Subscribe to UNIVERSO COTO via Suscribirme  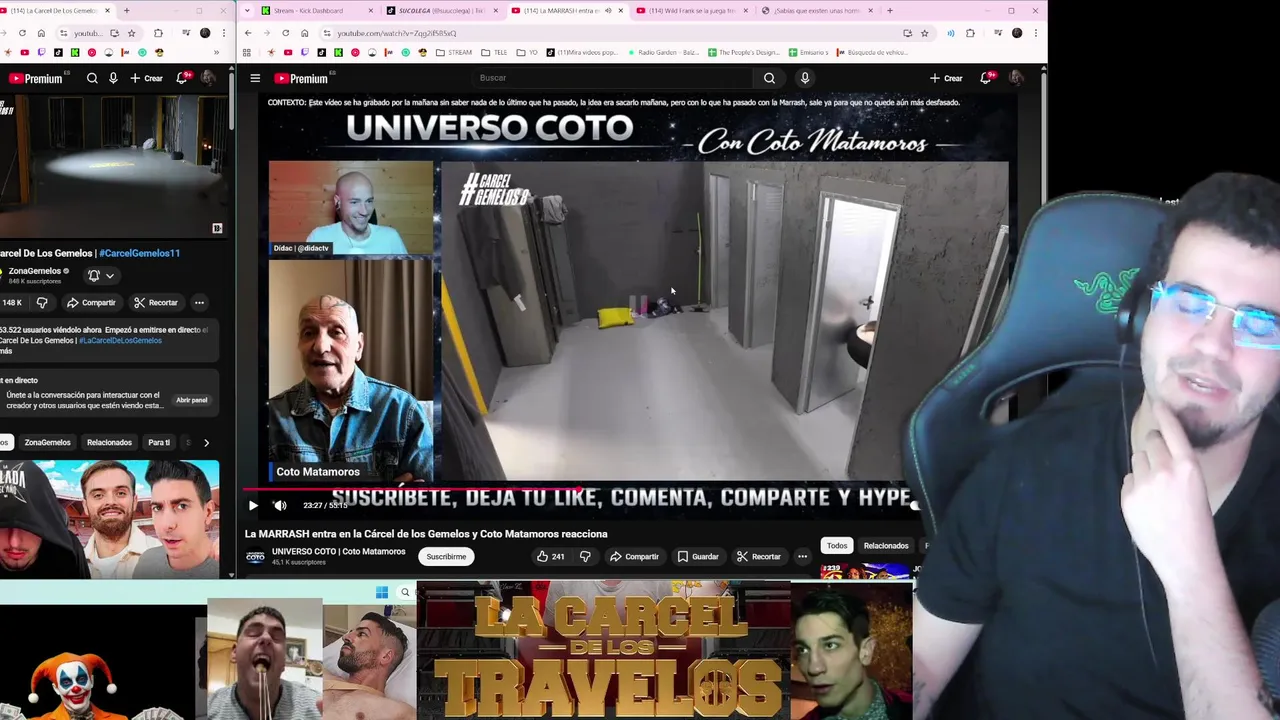point(446,556)
